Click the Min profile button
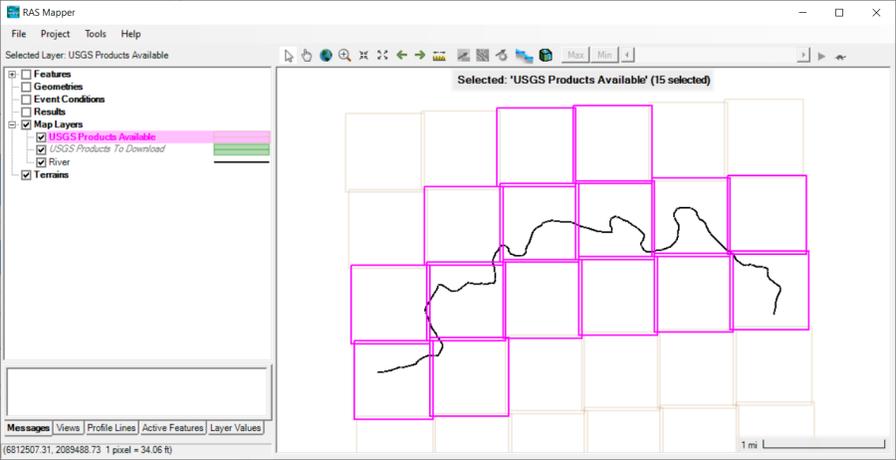 tap(605, 55)
